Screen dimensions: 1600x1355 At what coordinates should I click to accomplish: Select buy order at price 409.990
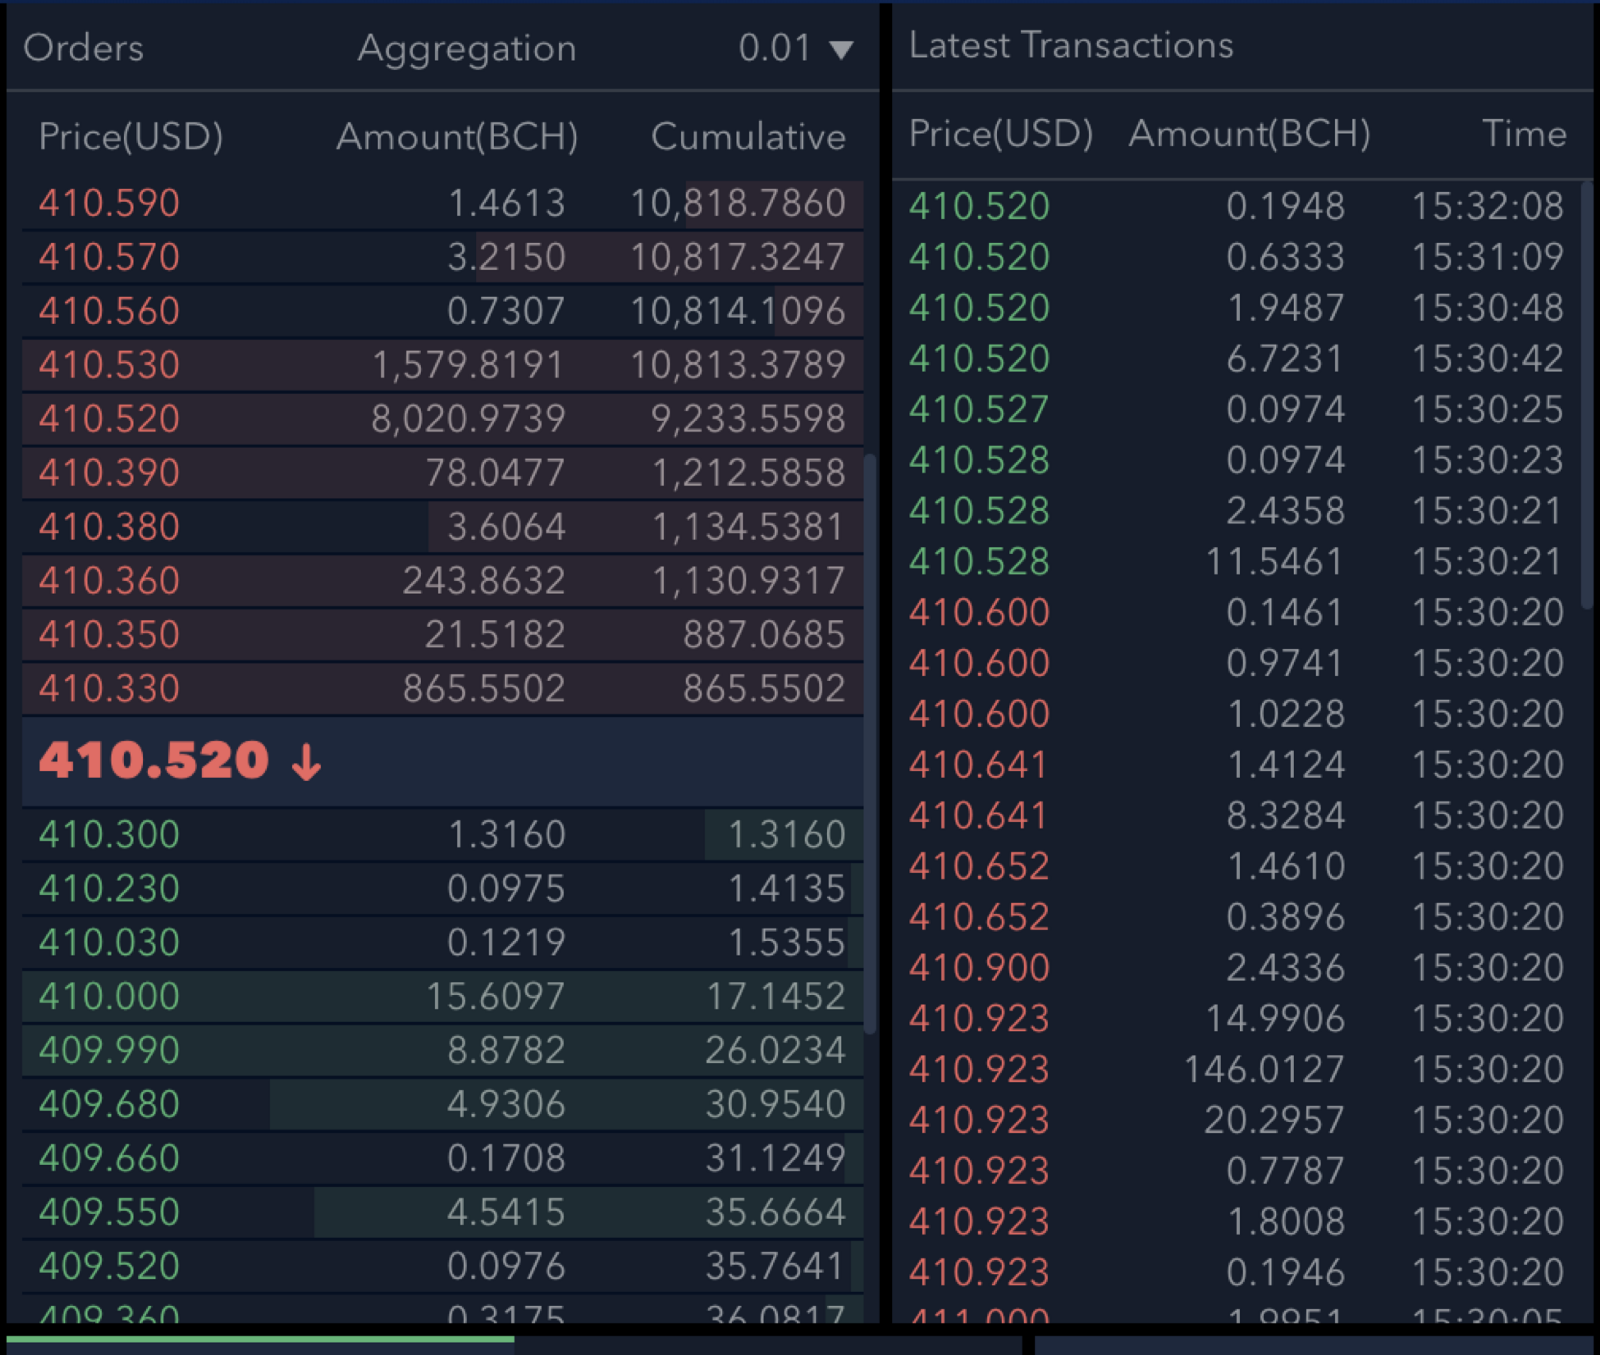click(442, 1051)
